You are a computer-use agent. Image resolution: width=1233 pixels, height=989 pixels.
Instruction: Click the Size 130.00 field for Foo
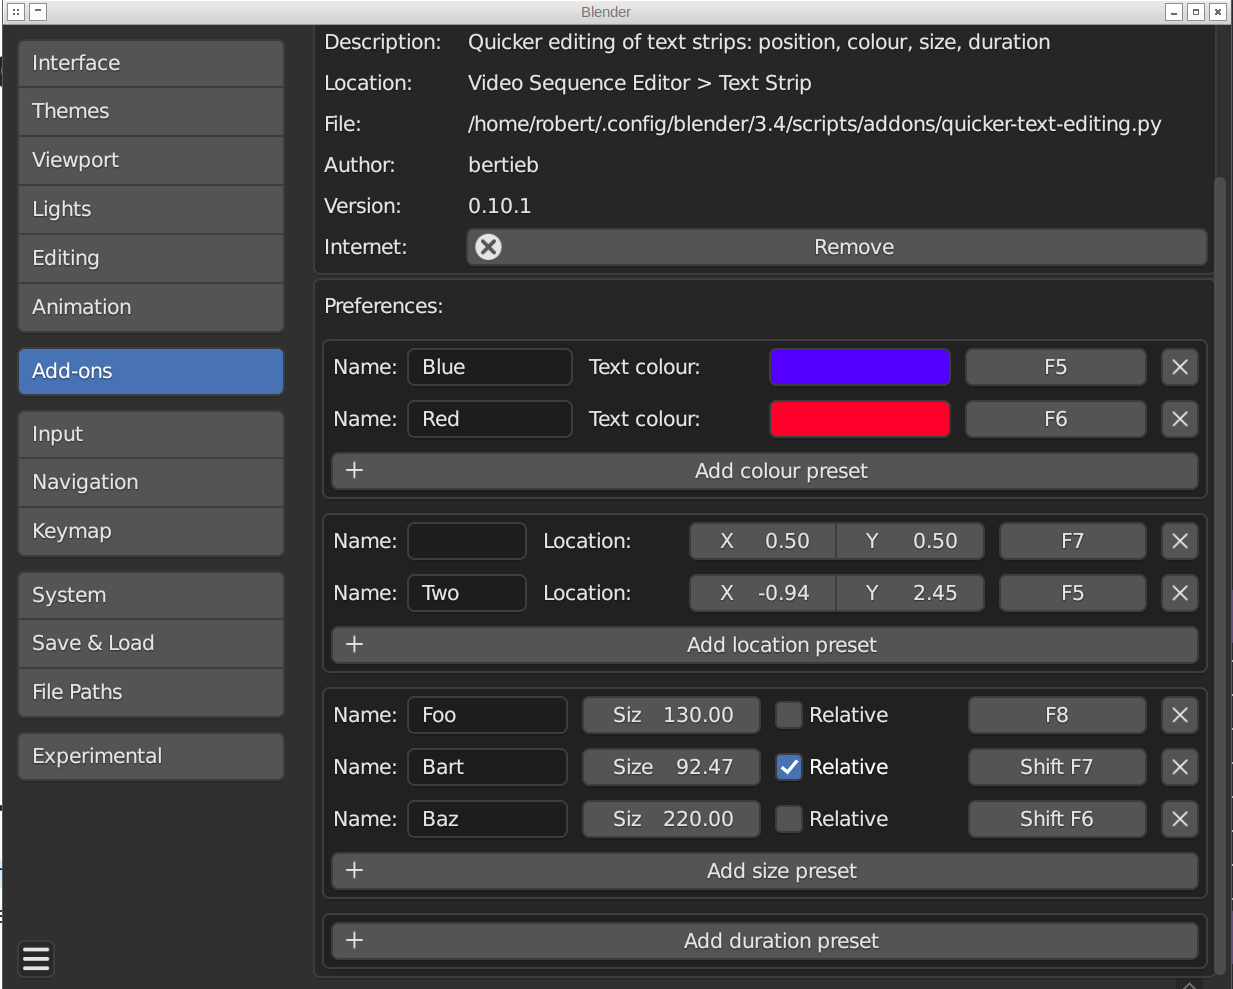tap(672, 715)
